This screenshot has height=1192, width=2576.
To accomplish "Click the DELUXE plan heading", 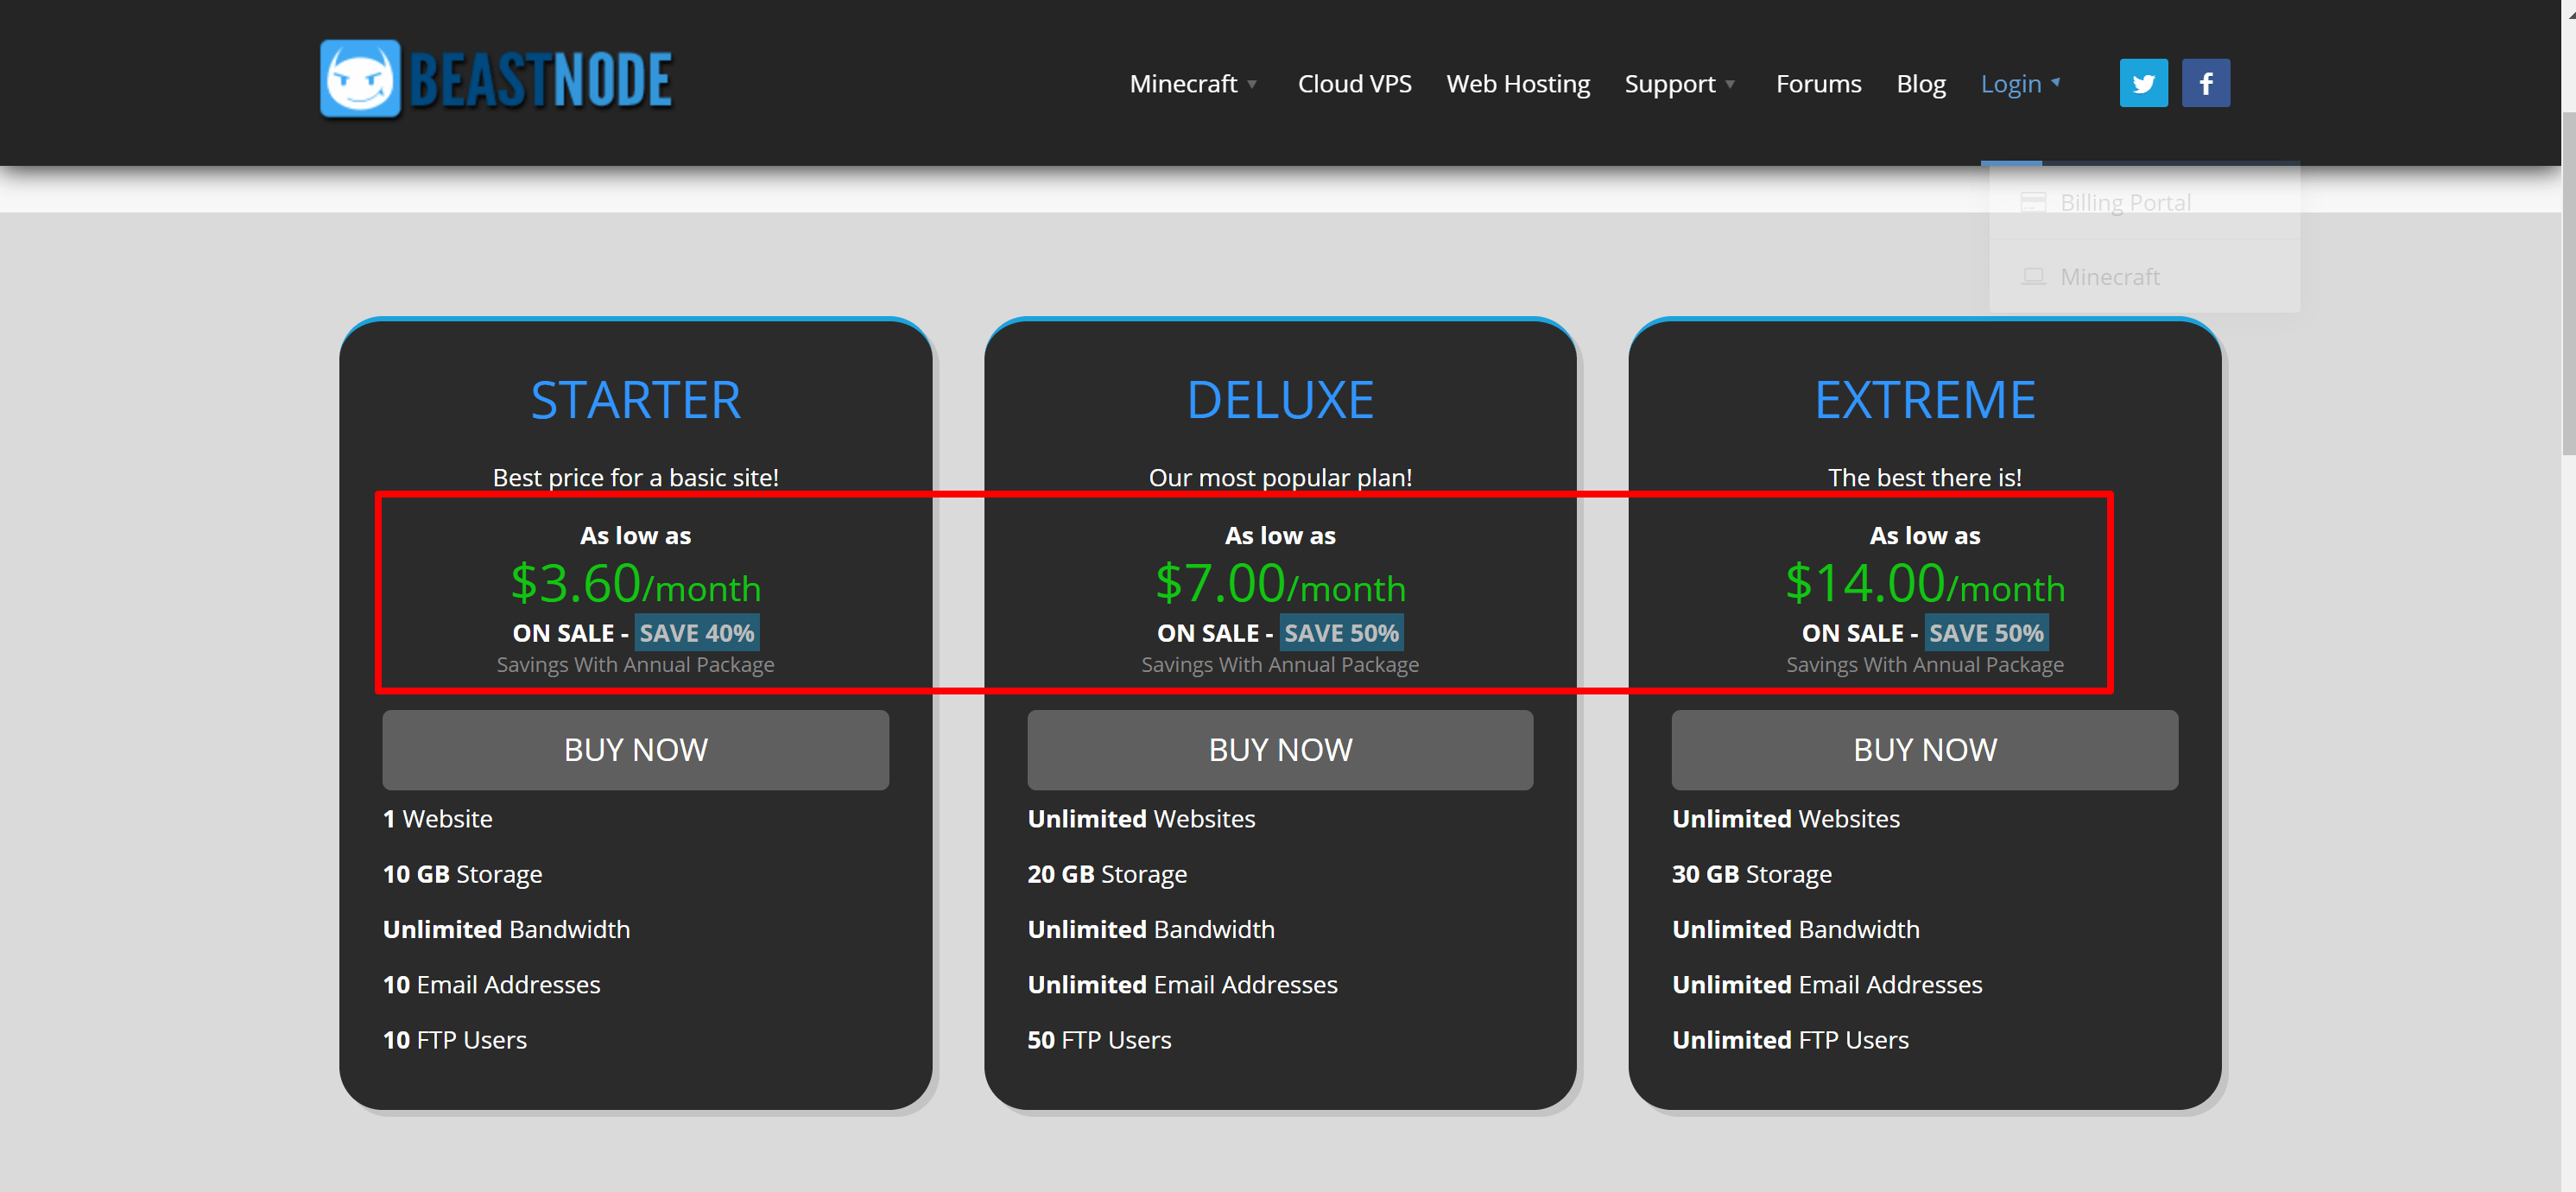I will [1280, 400].
